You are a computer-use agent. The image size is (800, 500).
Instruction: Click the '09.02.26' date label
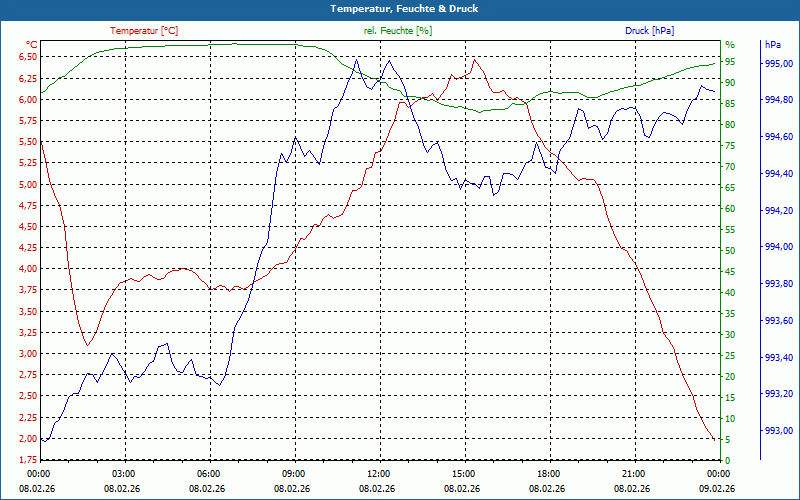[x=717, y=488]
